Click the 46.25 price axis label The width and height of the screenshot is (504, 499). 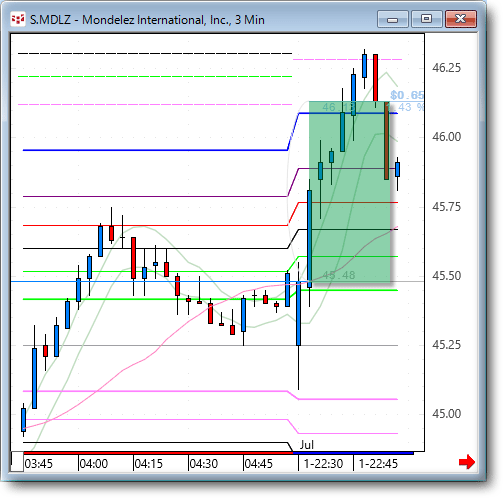click(446, 68)
